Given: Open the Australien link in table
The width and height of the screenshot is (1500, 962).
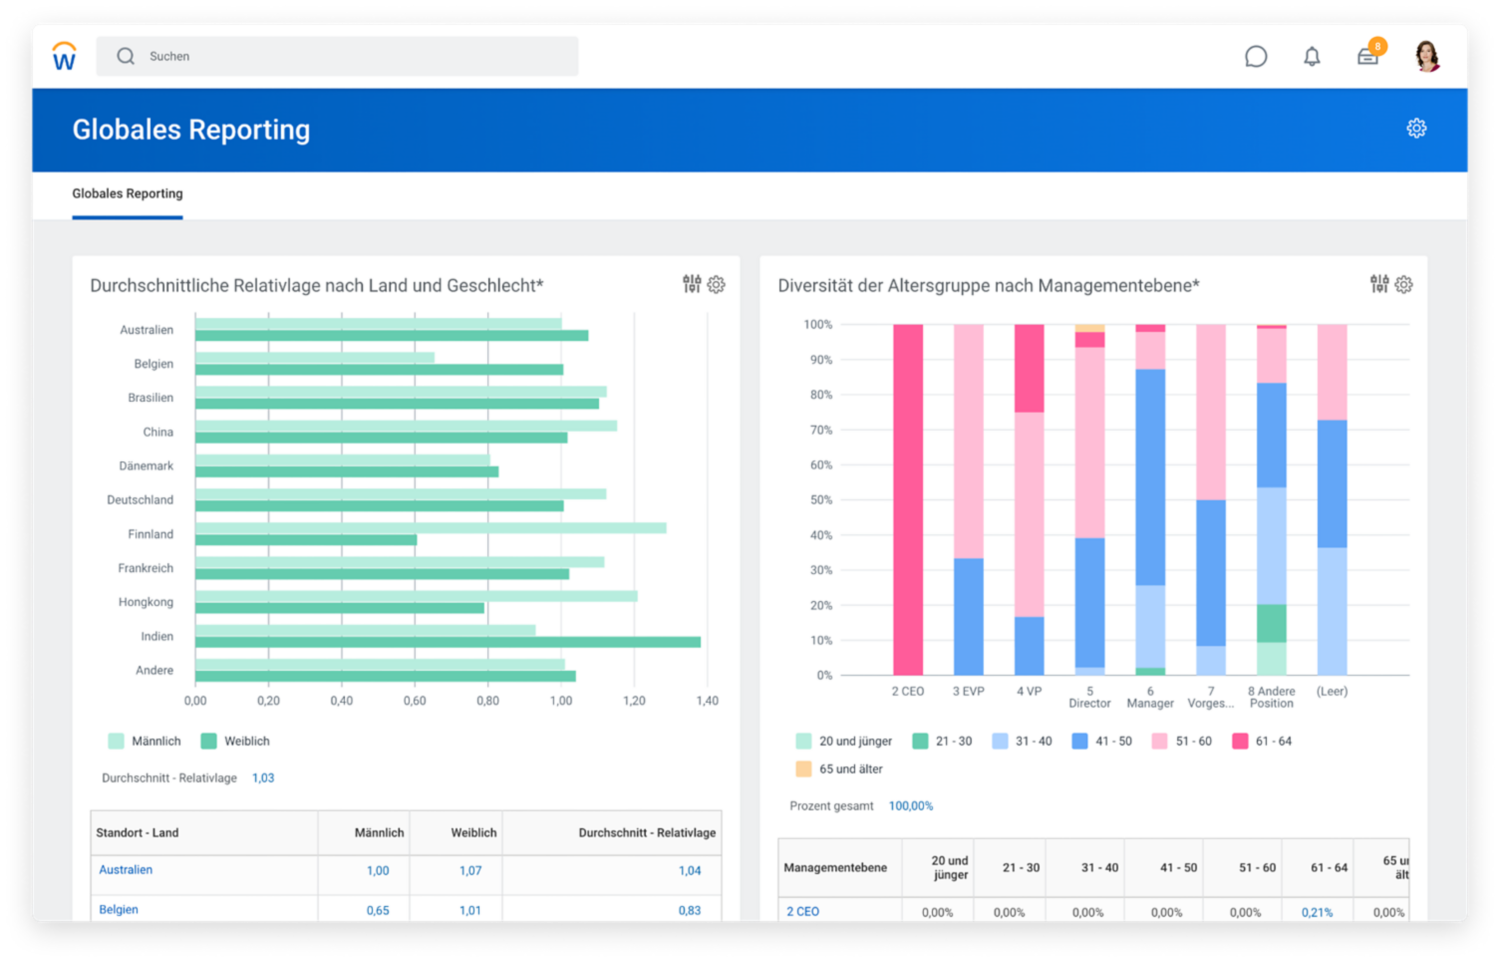Looking at the screenshot, I should click(126, 870).
